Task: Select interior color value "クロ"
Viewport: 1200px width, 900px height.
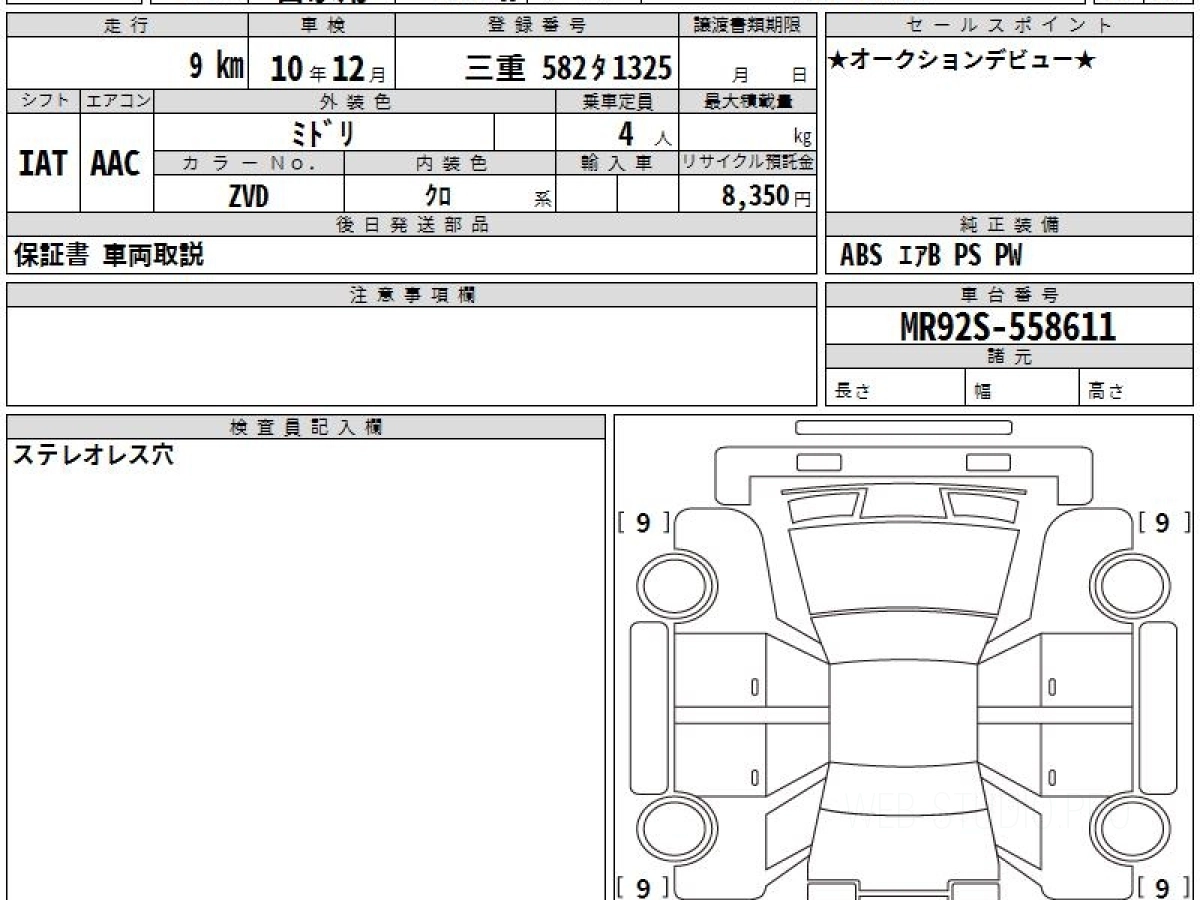Action: click(439, 196)
